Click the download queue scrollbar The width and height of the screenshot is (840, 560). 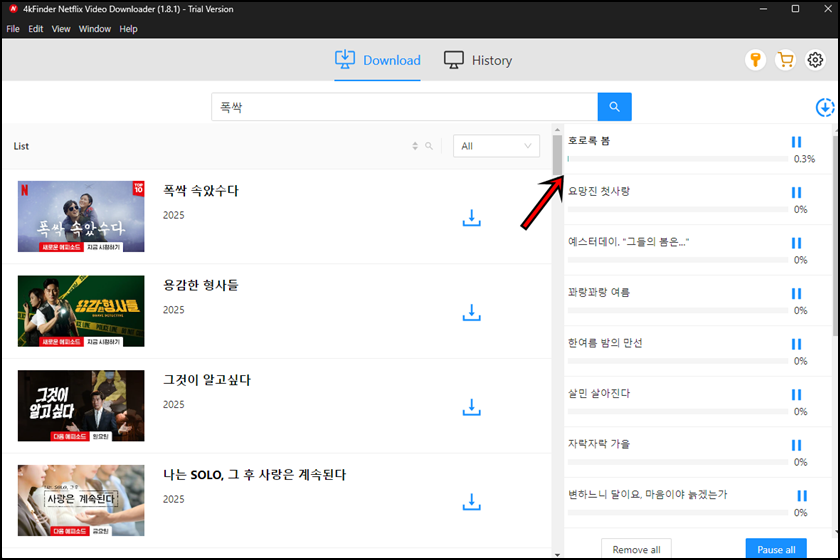(836, 236)
